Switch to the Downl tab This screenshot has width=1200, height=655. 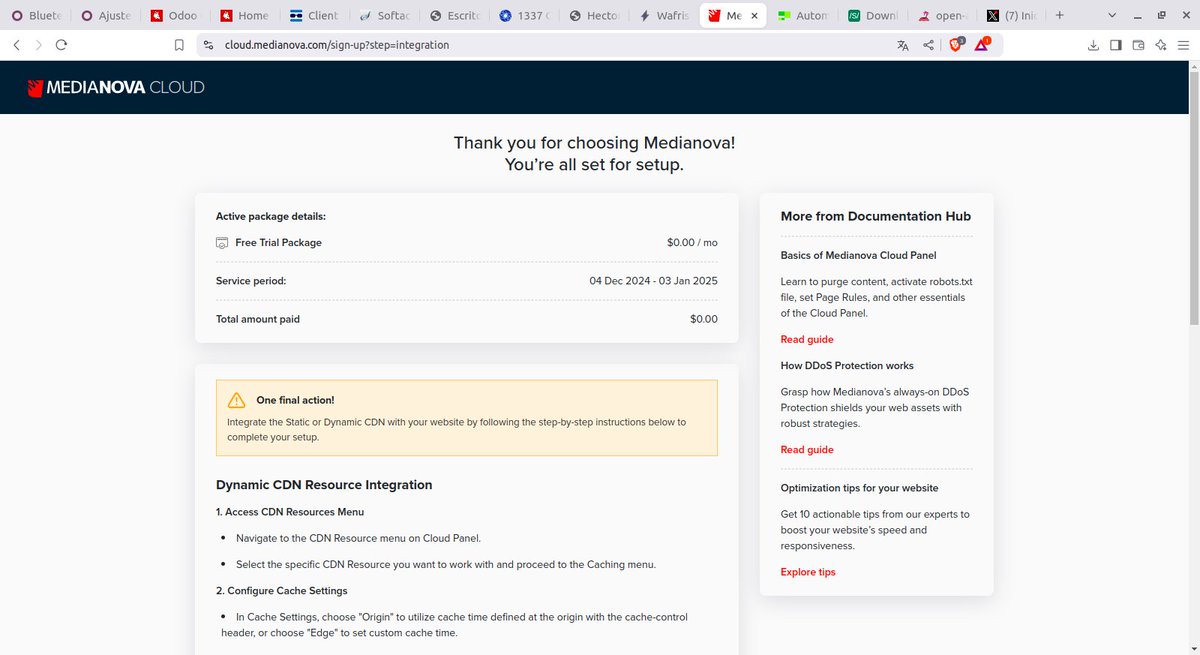[x=871, y=16]
